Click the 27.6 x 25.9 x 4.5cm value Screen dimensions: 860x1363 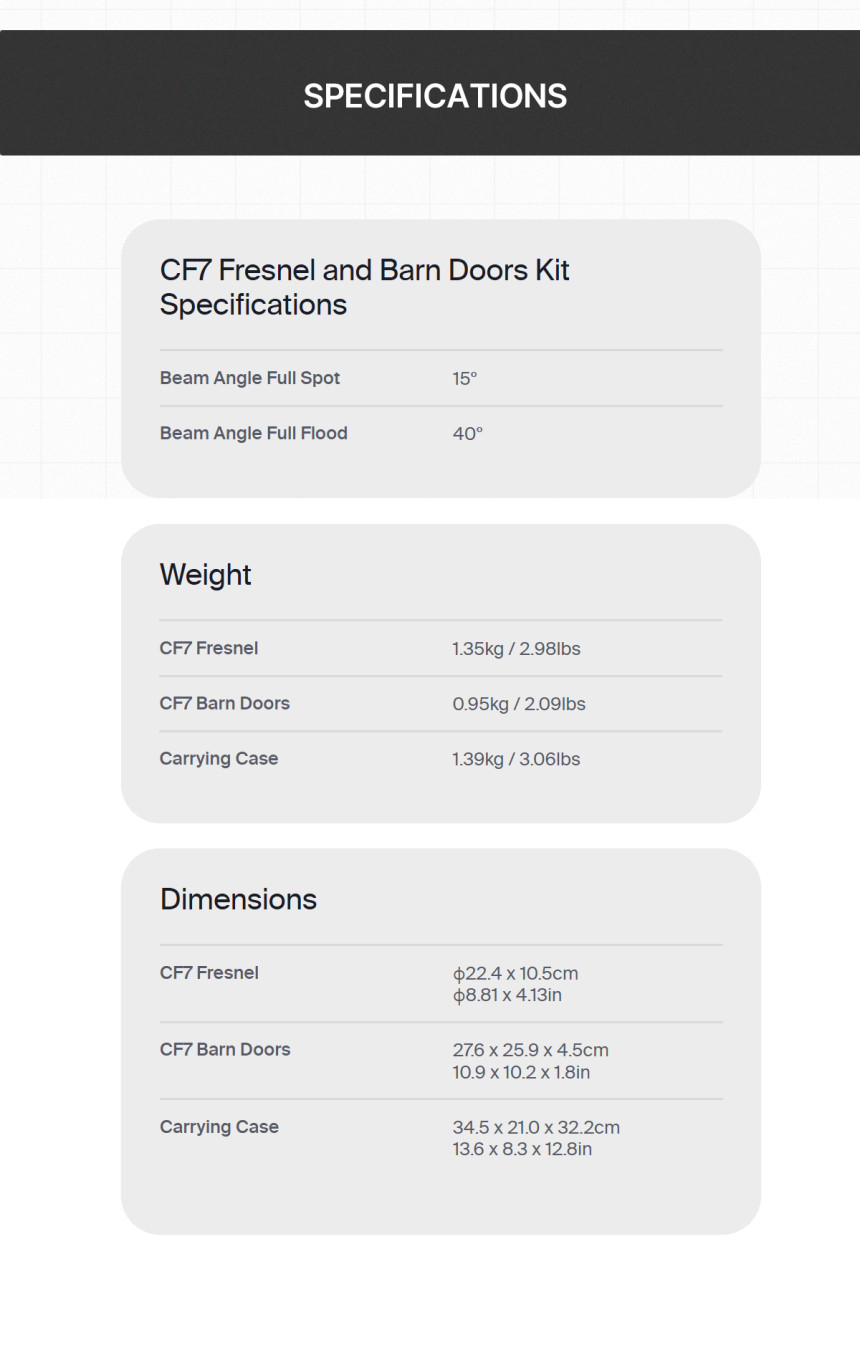[530, 1050]
